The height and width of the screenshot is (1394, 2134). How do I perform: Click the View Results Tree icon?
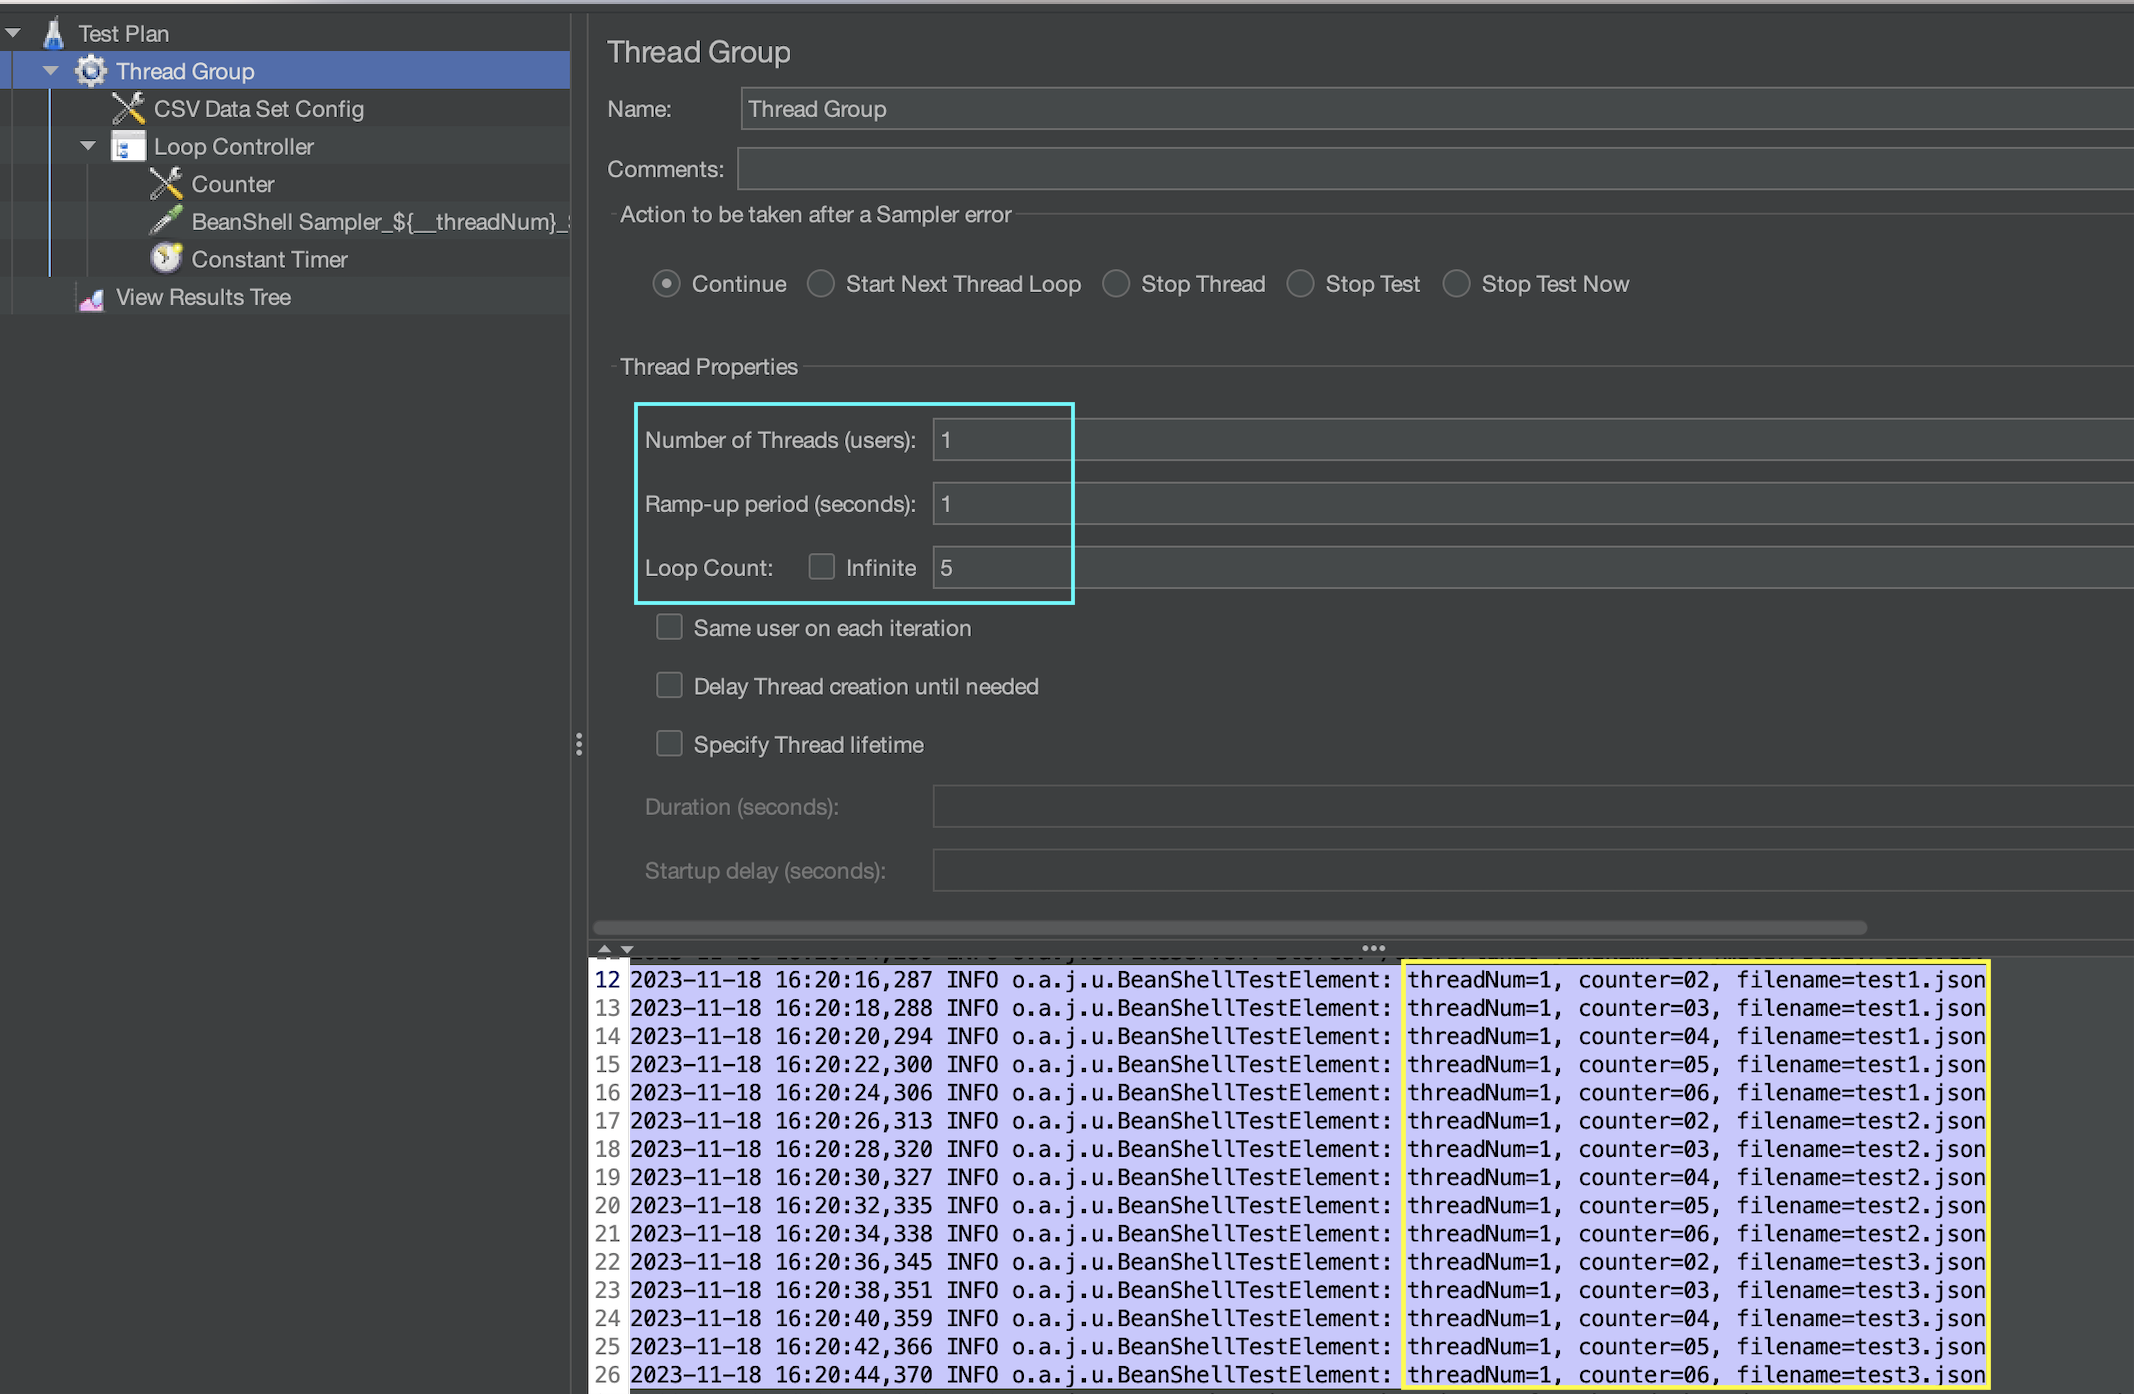pyautogui.click(x=91, y=297)
